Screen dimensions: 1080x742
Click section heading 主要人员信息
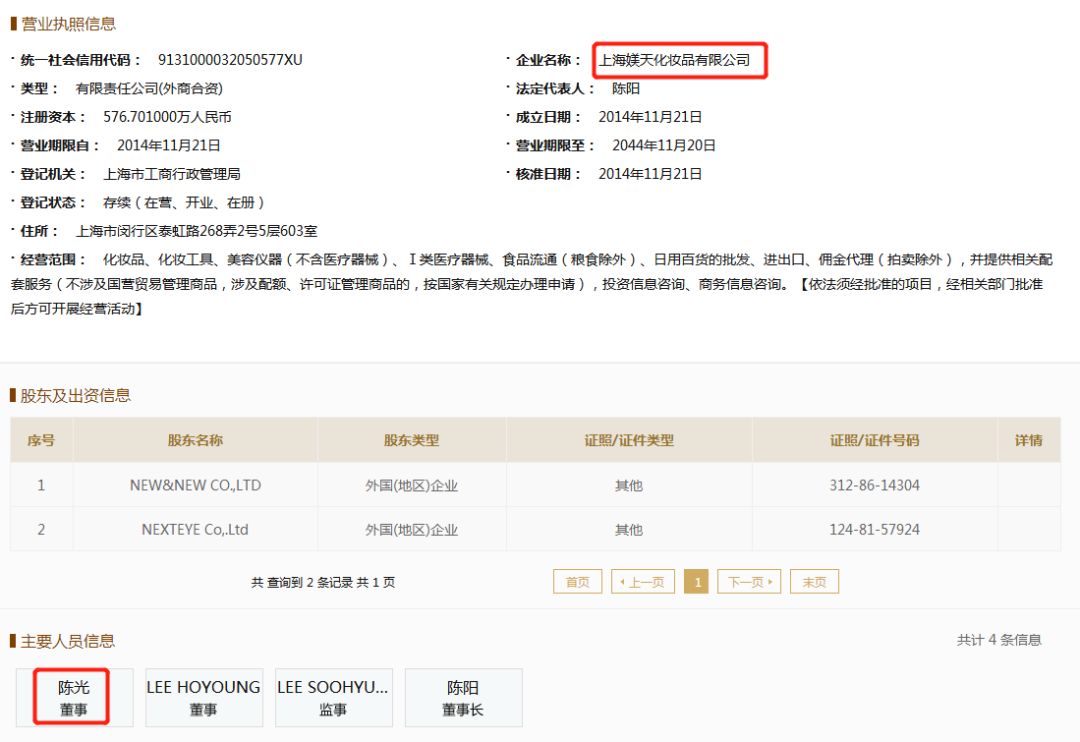click(x=68, y=641)
